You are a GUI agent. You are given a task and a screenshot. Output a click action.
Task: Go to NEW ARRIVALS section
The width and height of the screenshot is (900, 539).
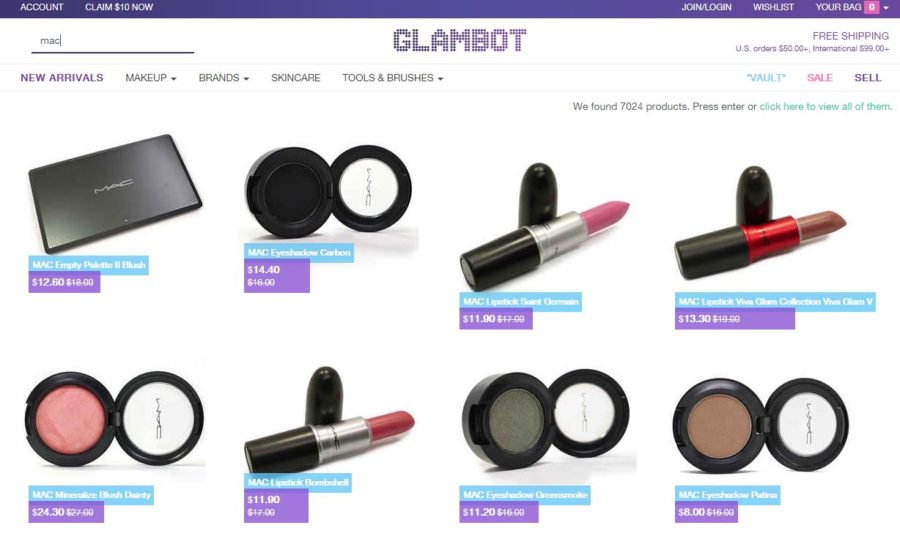62,77
